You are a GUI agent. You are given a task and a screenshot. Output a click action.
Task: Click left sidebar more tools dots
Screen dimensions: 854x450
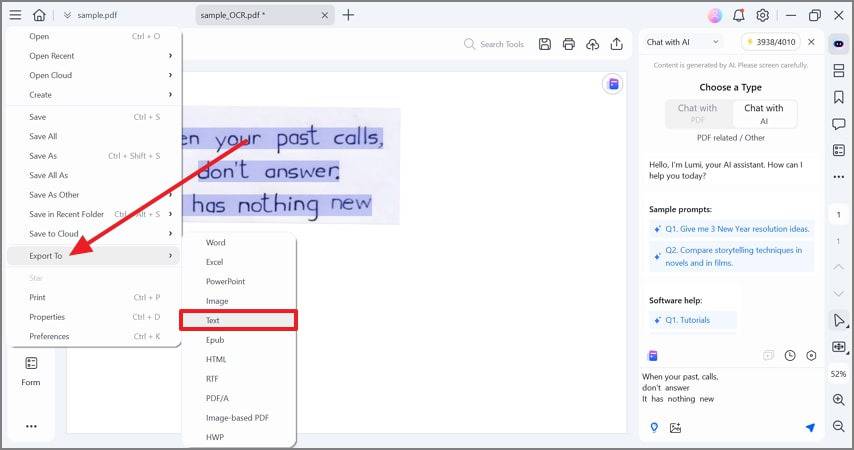[x=31, y=427]
